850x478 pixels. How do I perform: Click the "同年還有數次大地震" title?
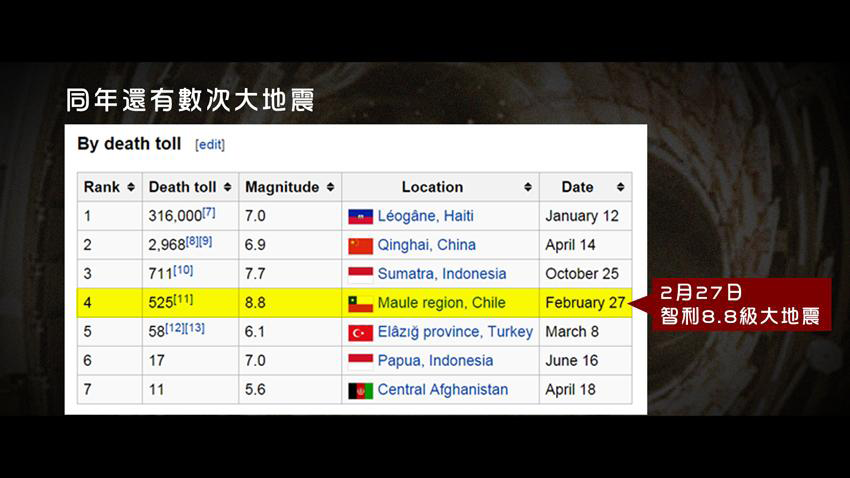pyautogui.click(x=190, y=100)
